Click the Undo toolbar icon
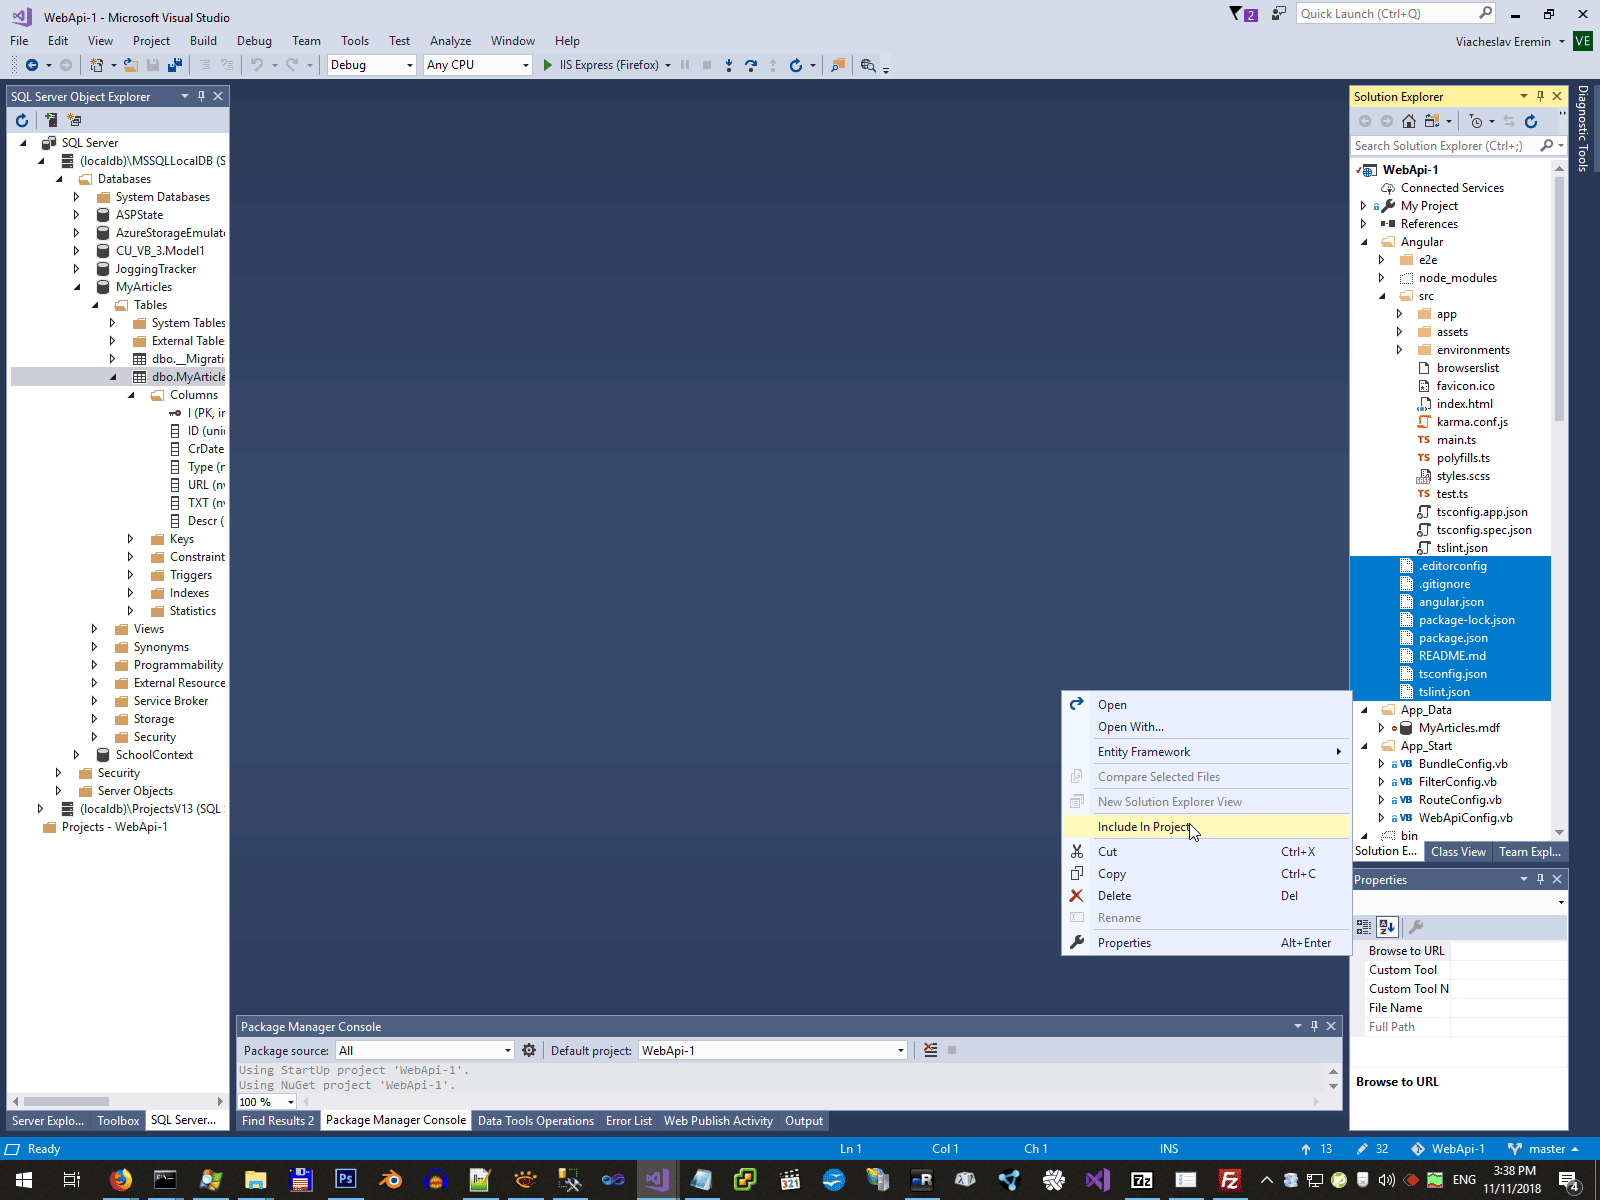1600x1200 pixels. pyautogui.click(x=257, y=65)
